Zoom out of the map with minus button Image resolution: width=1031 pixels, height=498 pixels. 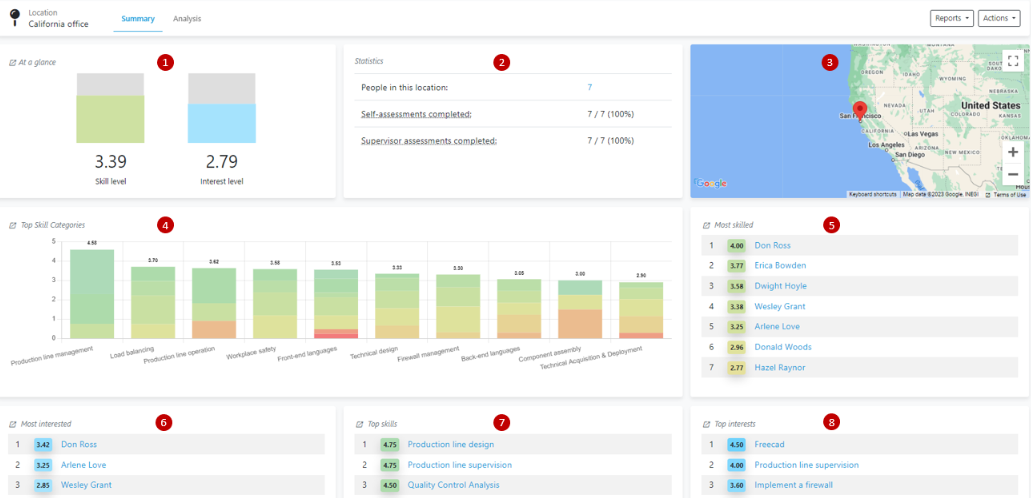(1012, 174)
